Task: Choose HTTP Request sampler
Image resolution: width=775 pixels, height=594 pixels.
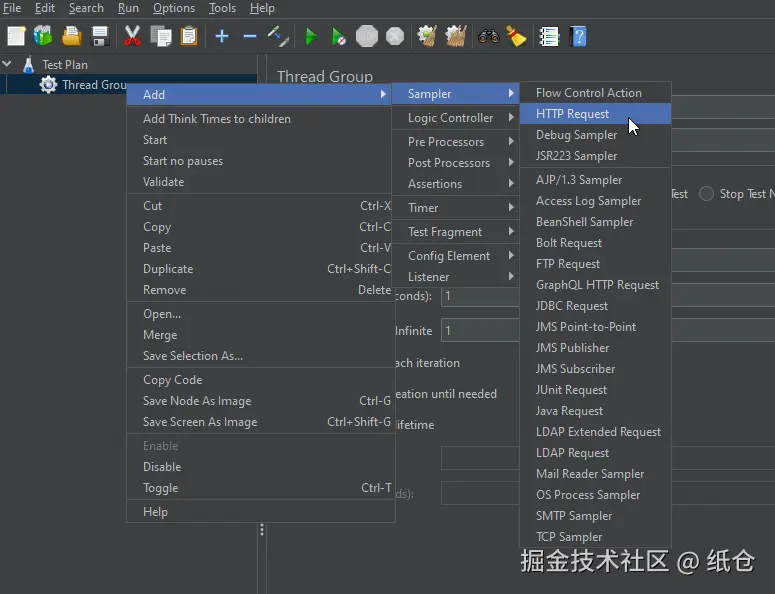Action: click(x=596, y=114)
